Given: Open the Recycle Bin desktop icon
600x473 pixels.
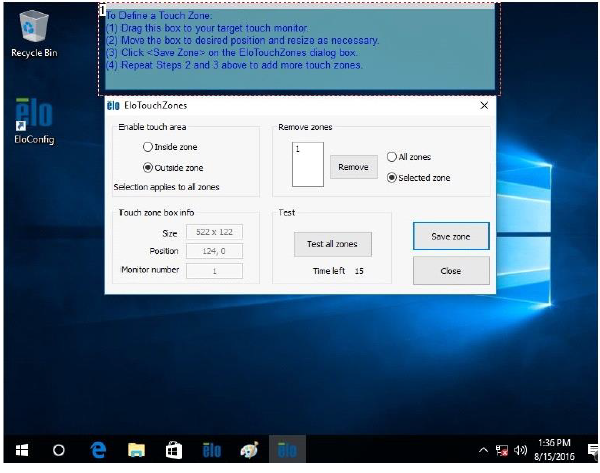Looking at the screenshot, I should [x=34, y=34].
